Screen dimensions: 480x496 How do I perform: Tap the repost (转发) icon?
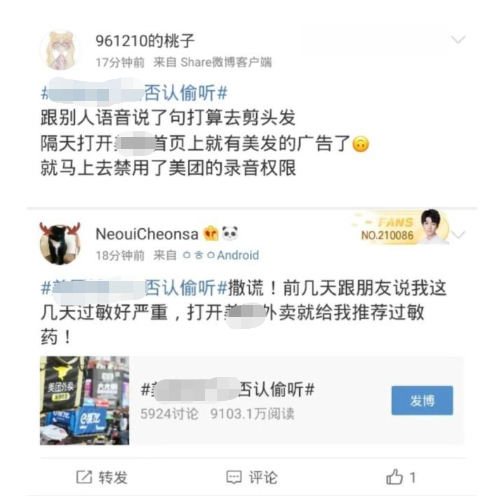point(84,477)
